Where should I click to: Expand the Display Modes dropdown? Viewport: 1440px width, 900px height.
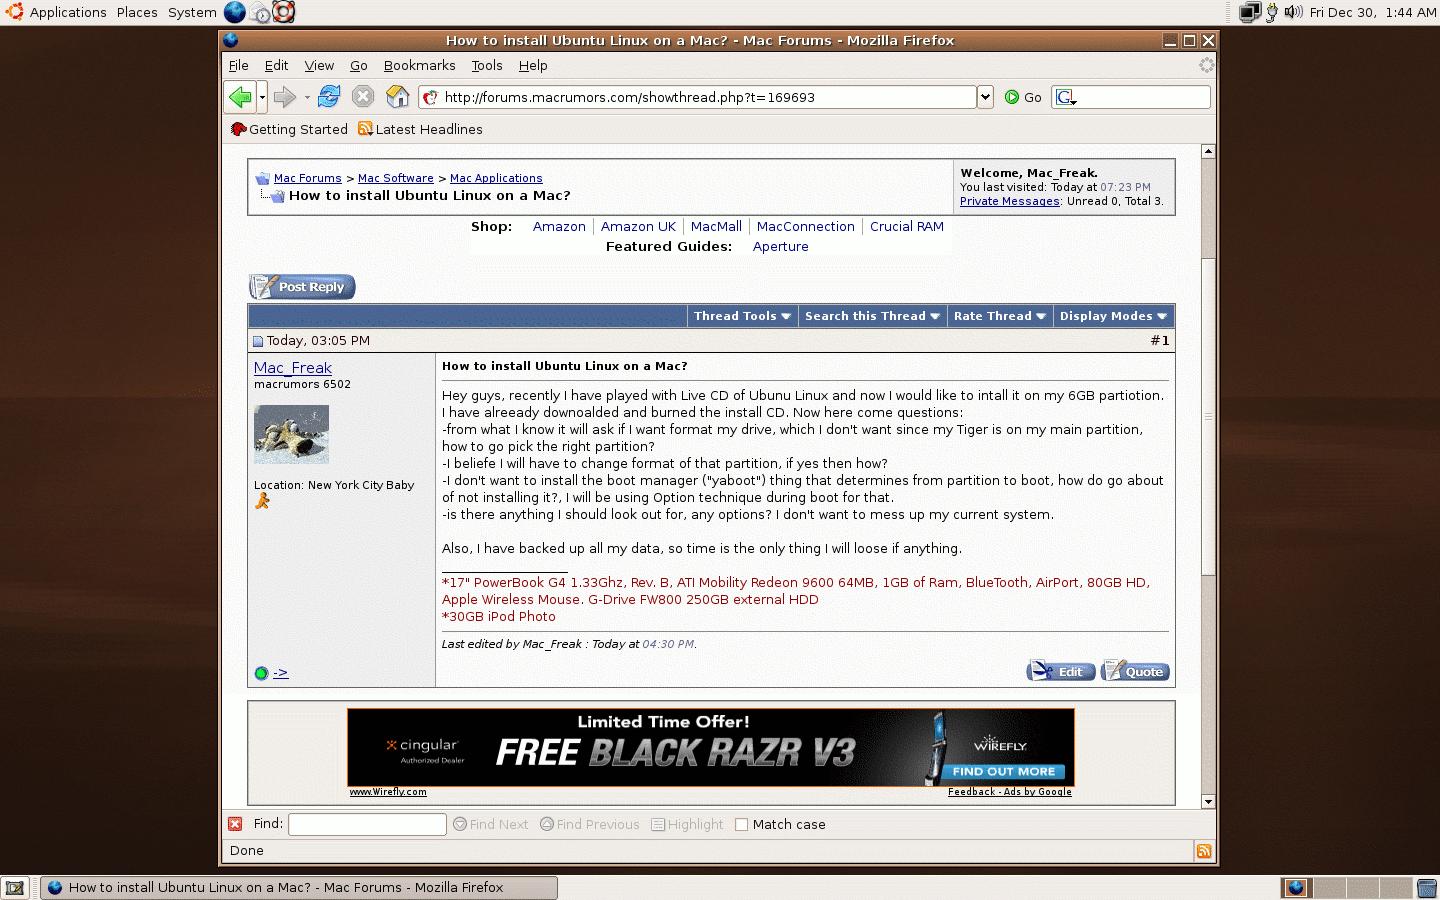click(1113, 316)
